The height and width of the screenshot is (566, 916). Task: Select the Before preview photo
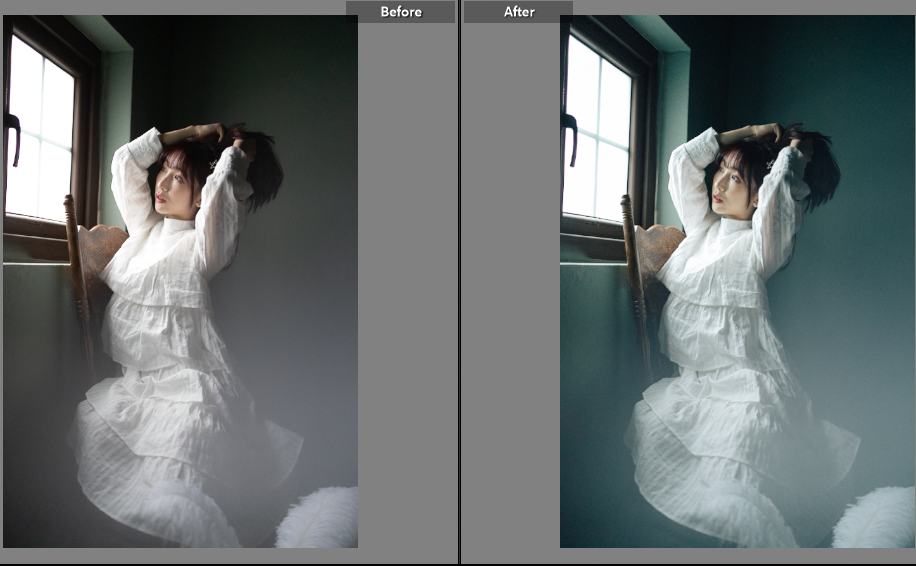point(180,280)
